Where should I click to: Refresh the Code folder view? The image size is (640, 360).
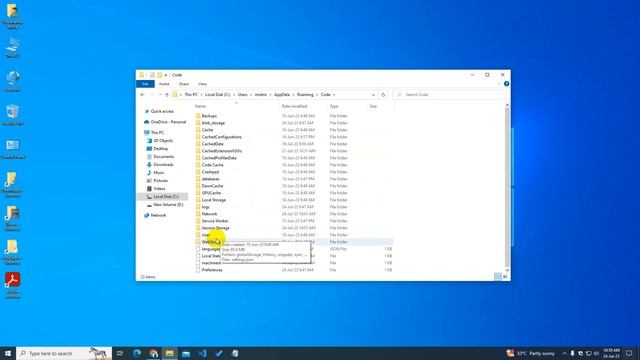coord(383,95)
